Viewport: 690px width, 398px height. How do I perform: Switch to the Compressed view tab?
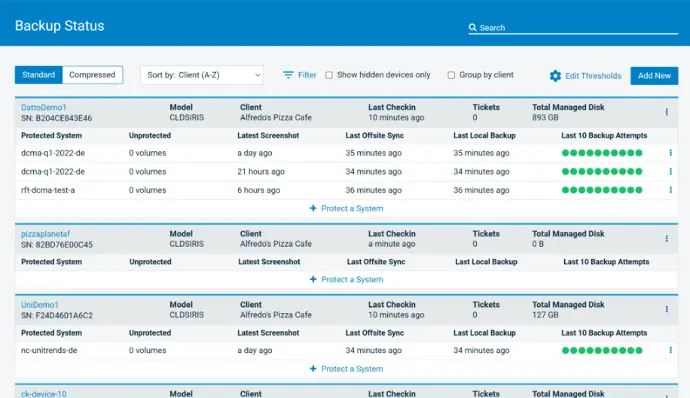(92, 75)
